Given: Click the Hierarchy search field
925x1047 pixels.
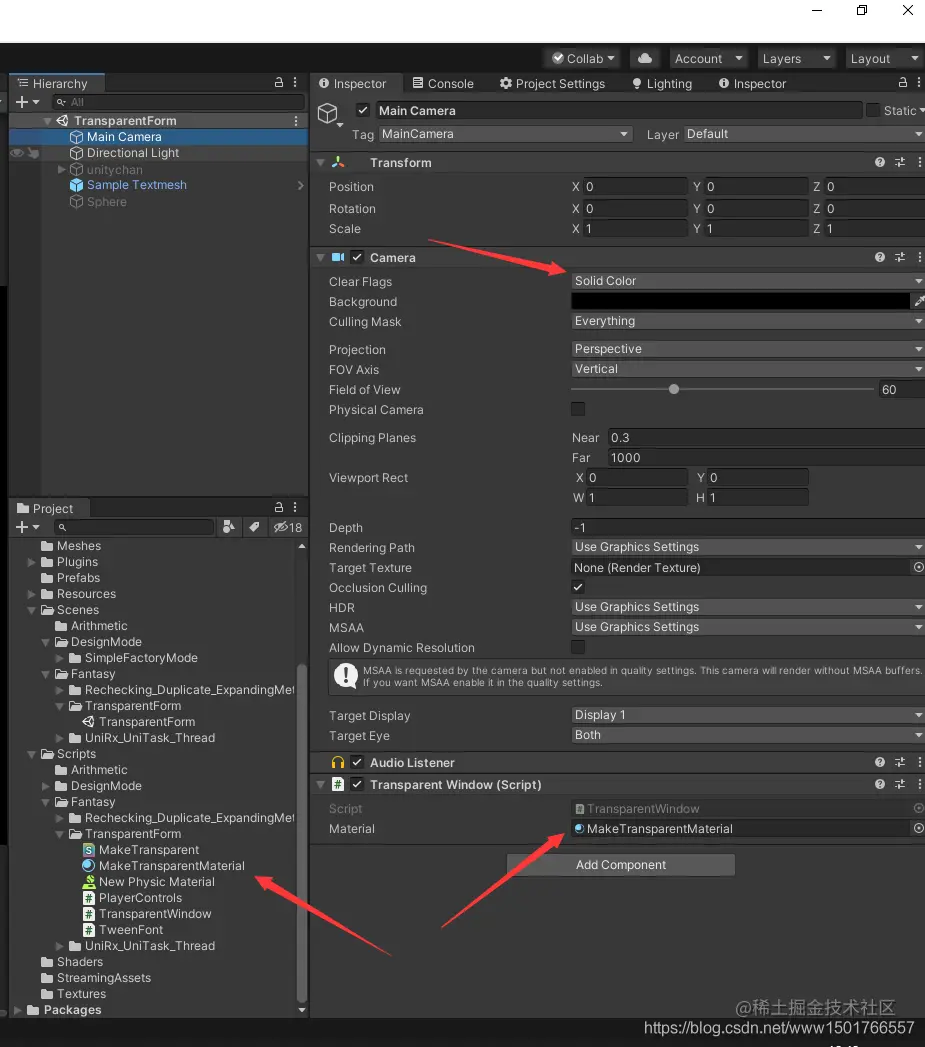Looking at the screenshot, I should point(179,101).
